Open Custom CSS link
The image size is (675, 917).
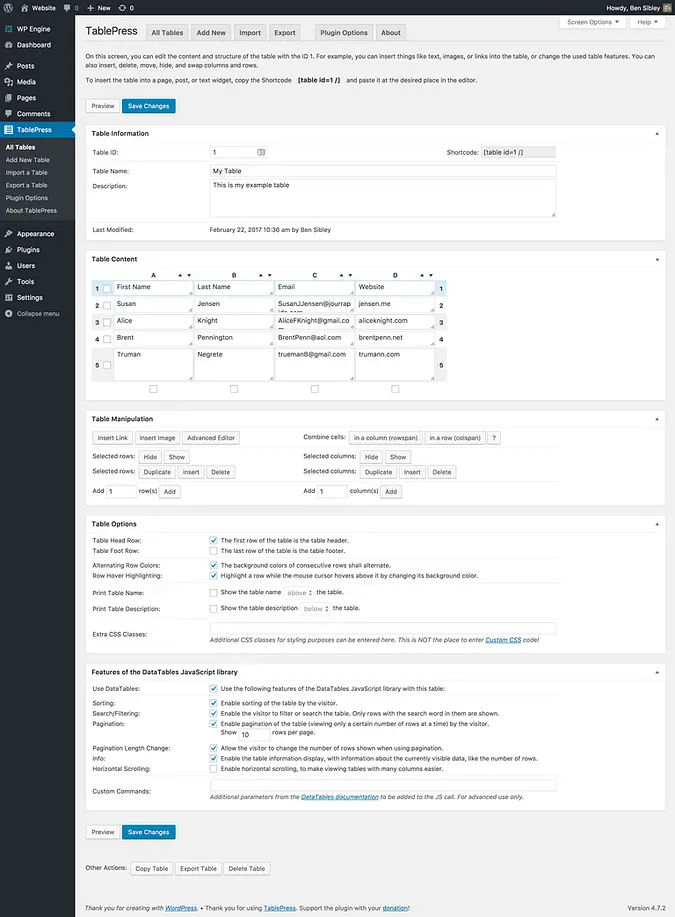(x=503, y=640)
